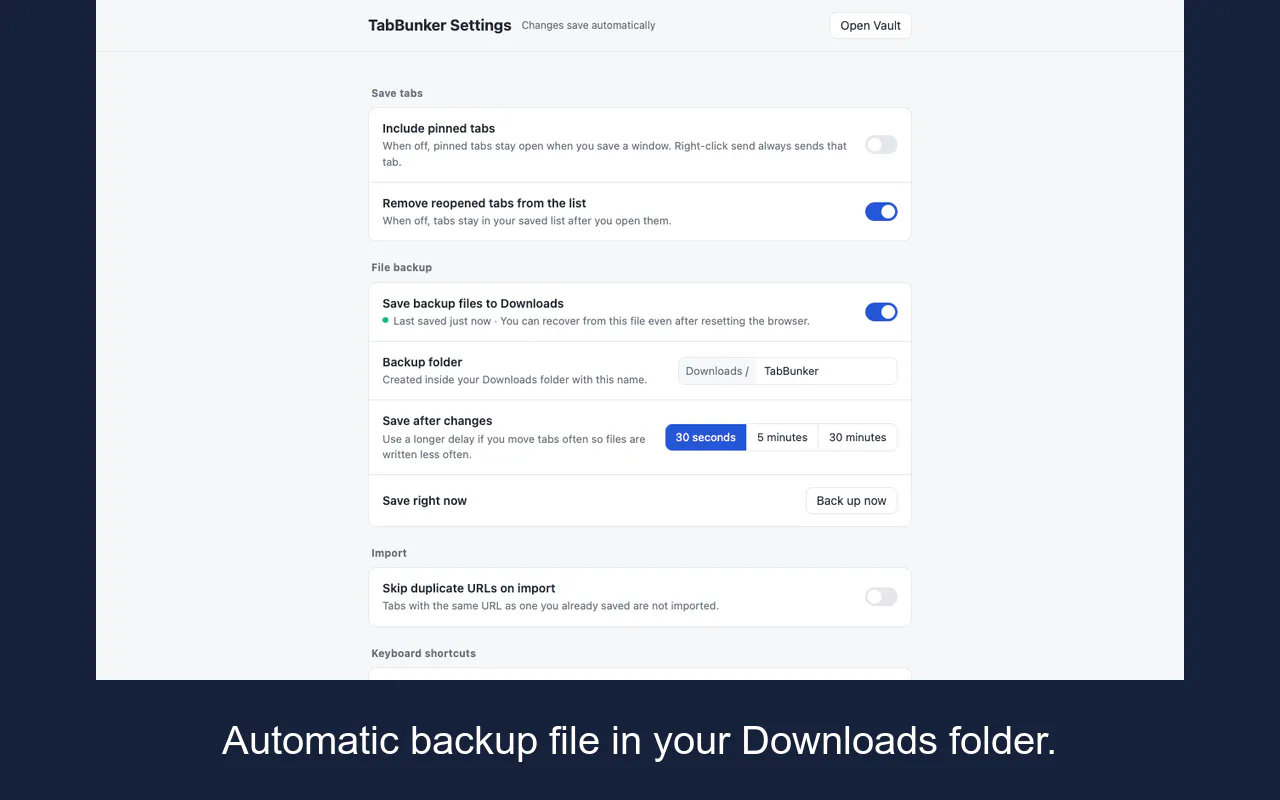Click the 'Remove reopened tabs from the list' label
1280x800 pixels.
coord(484,203)
